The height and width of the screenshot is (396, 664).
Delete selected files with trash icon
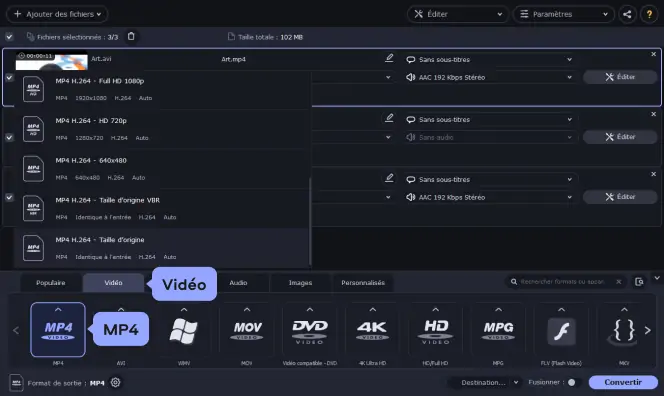pyautogui.click(x=131, y=36)
